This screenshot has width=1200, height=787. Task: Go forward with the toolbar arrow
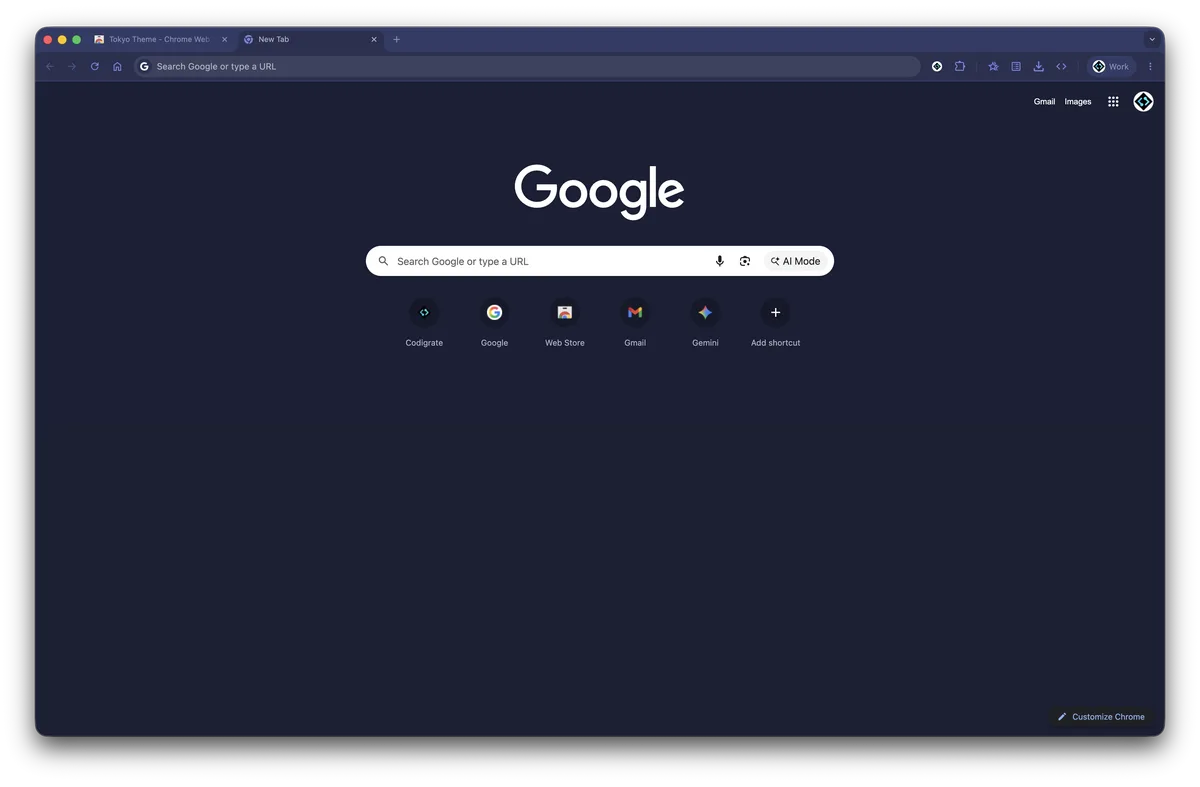[x=72, y=67]
